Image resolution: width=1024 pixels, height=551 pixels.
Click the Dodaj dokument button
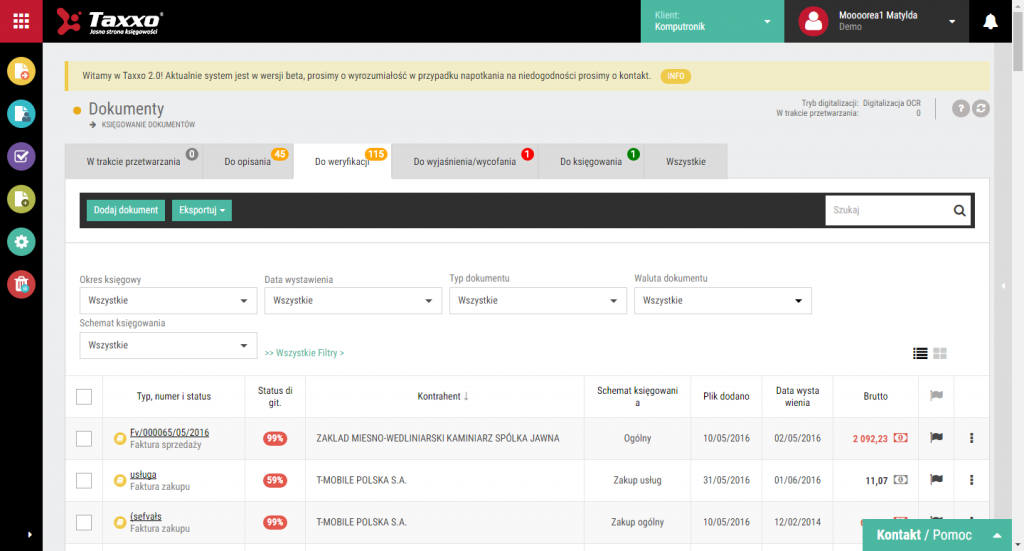(x=125, y=210)
